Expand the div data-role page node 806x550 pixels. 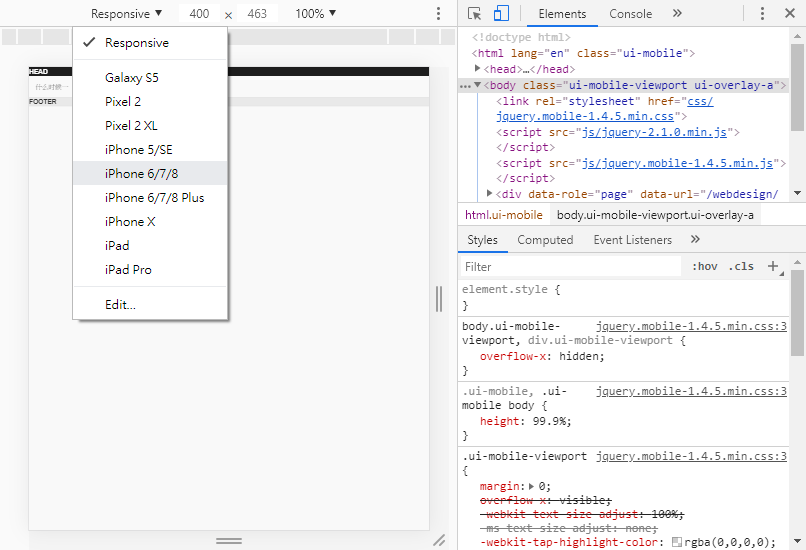click(x=489, y=193)
